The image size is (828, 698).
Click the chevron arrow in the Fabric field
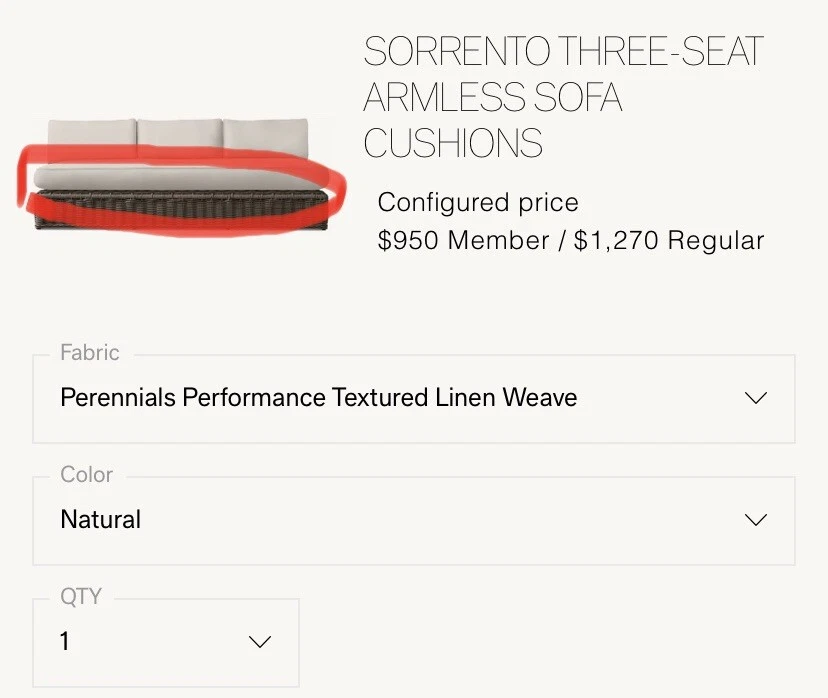756,398
